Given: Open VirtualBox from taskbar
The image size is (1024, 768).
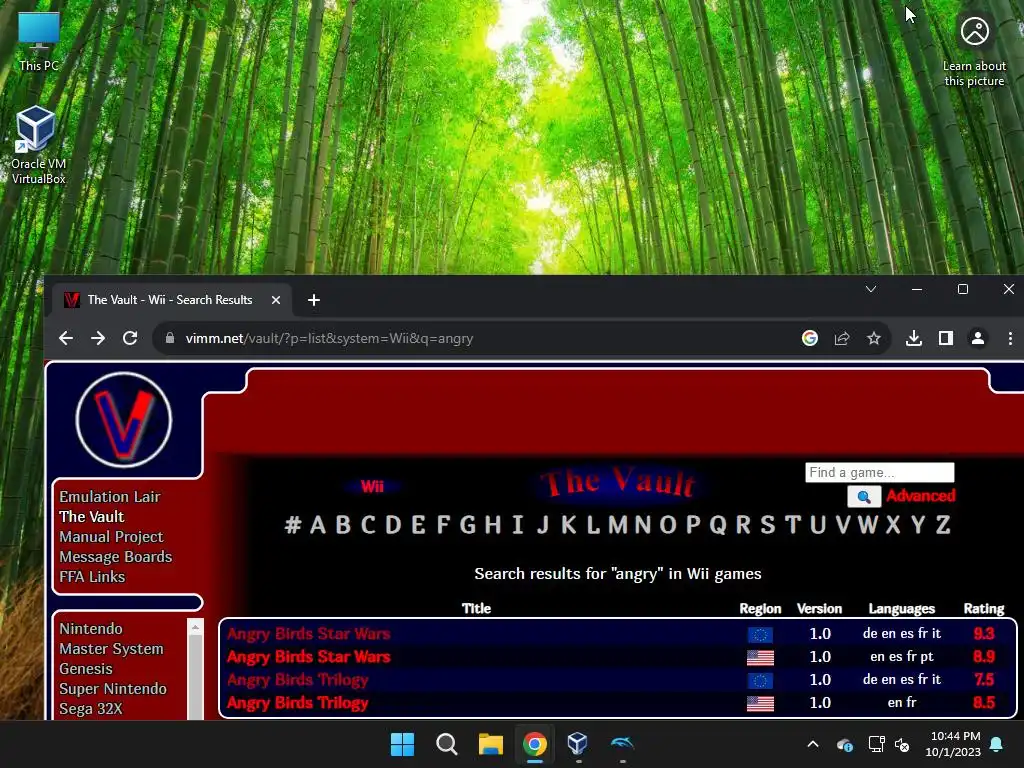Looking at the screenshot, I should point(578,744).
